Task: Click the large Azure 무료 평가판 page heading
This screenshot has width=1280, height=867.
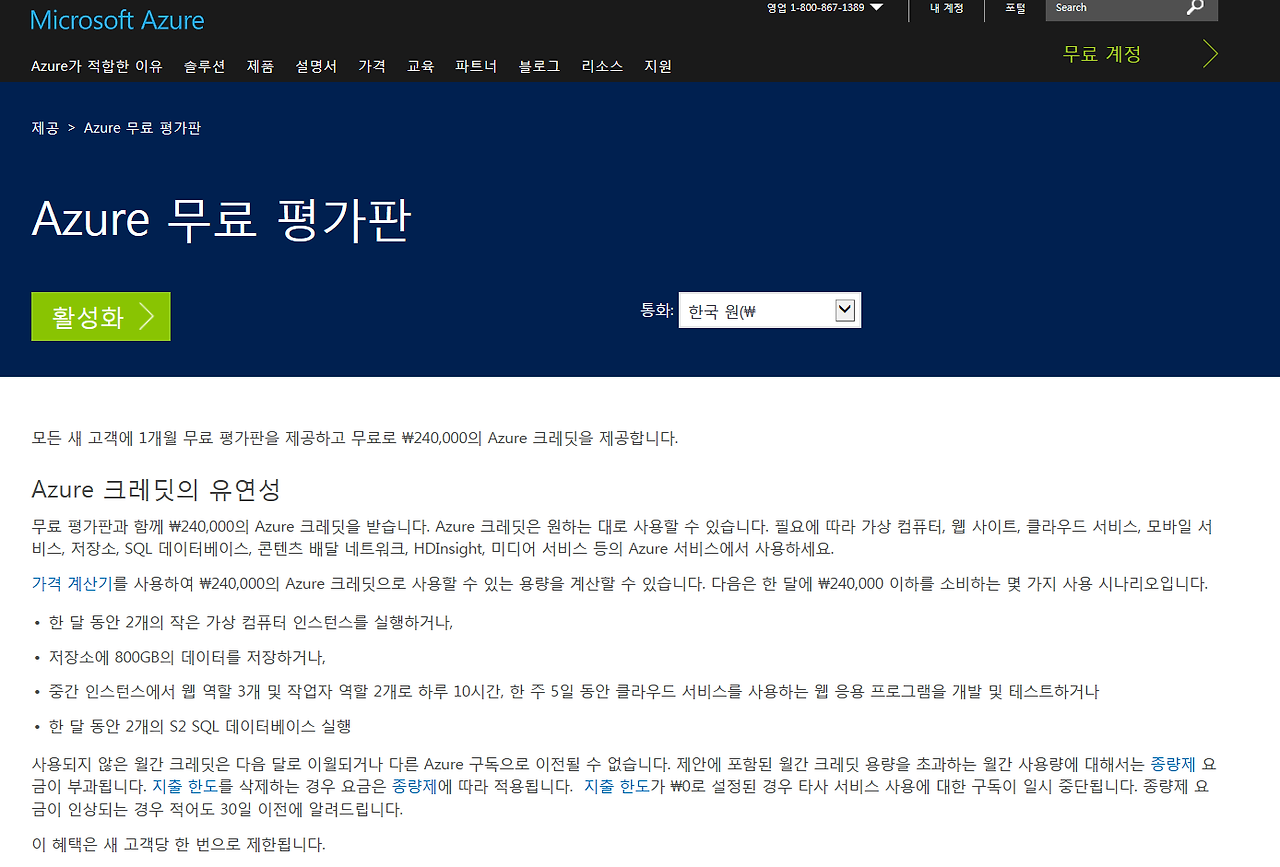Action: coord(221,219)
